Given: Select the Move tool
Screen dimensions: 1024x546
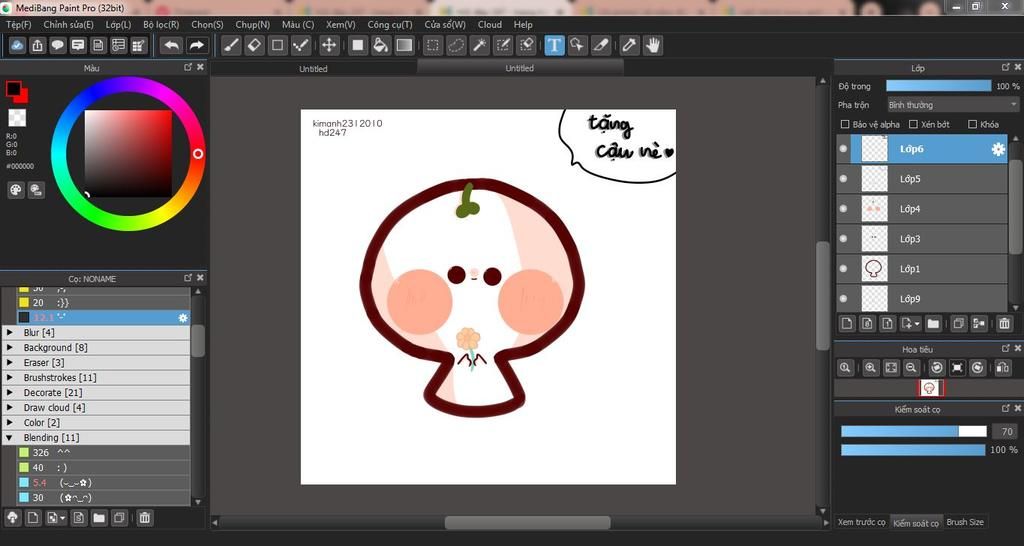Looking at the screenshot, I should (x=329, y=45).
